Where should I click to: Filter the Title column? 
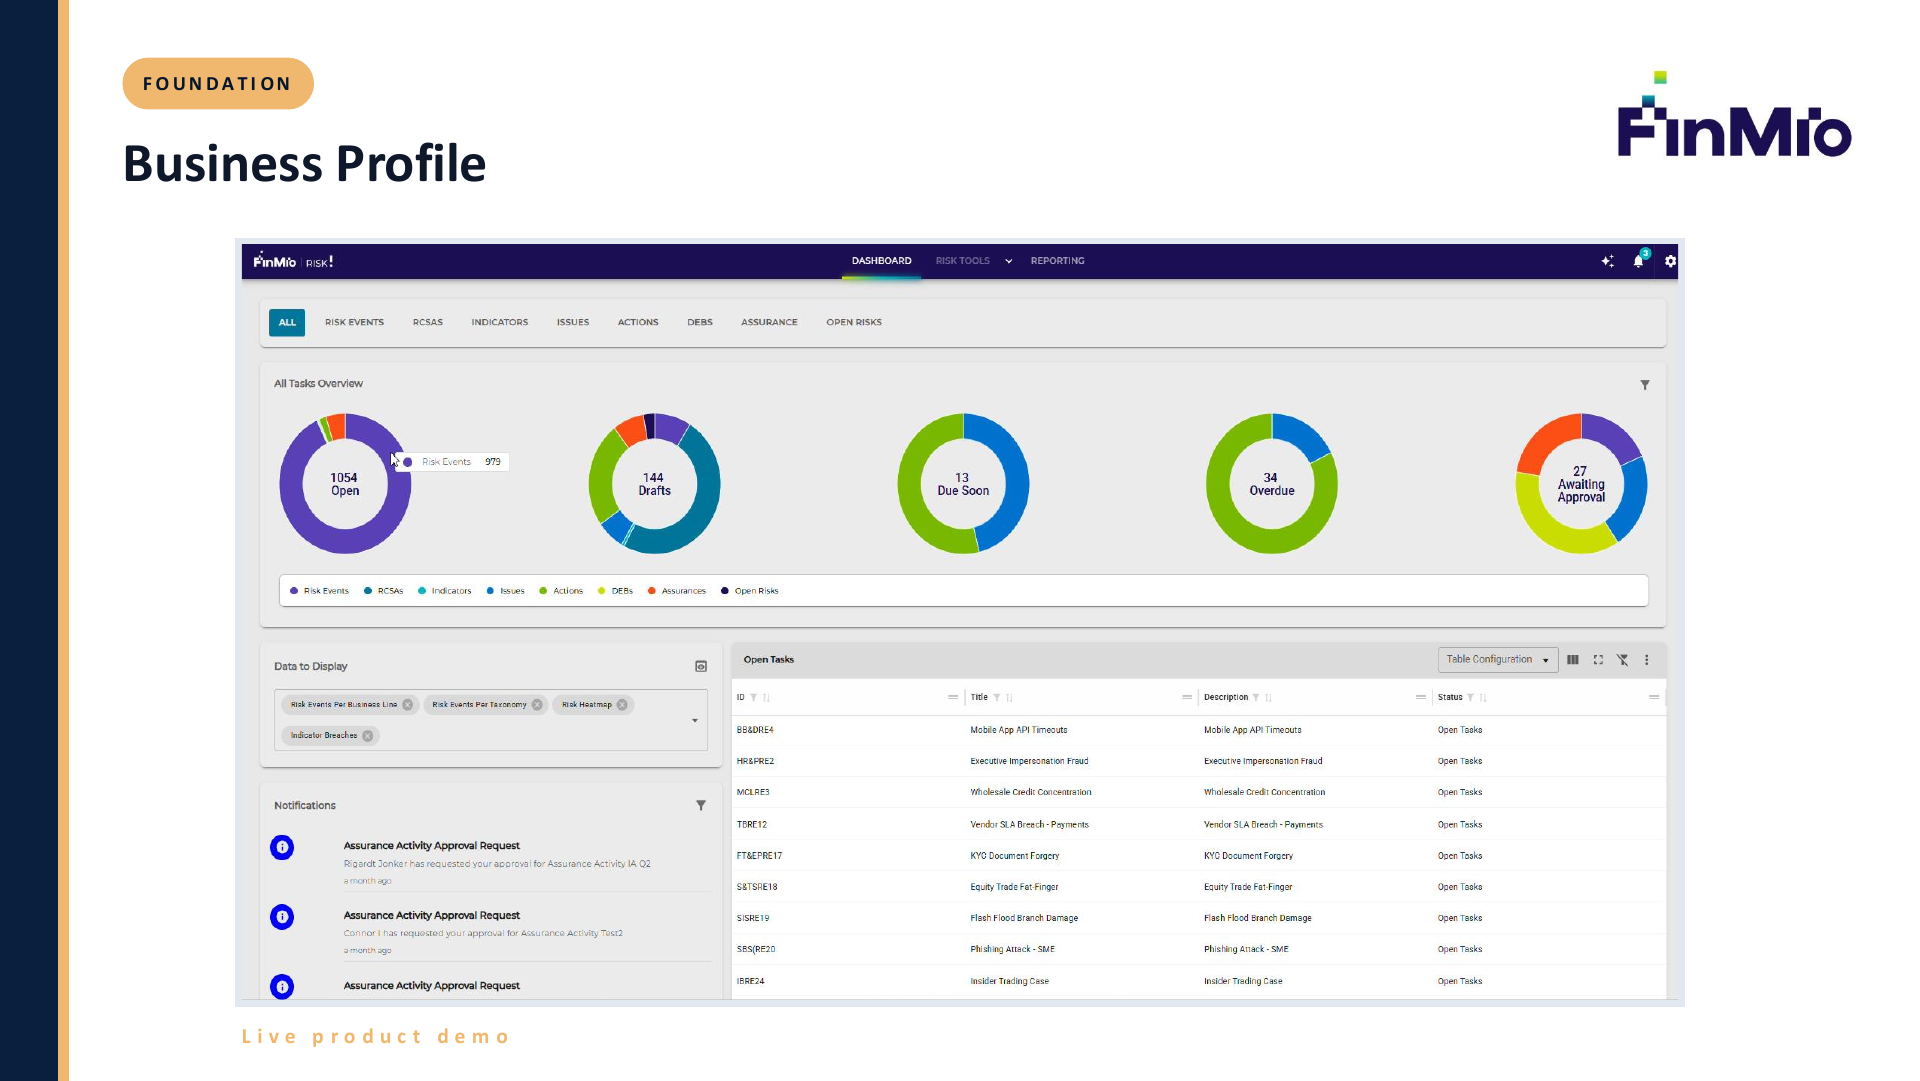coord(997,698)
